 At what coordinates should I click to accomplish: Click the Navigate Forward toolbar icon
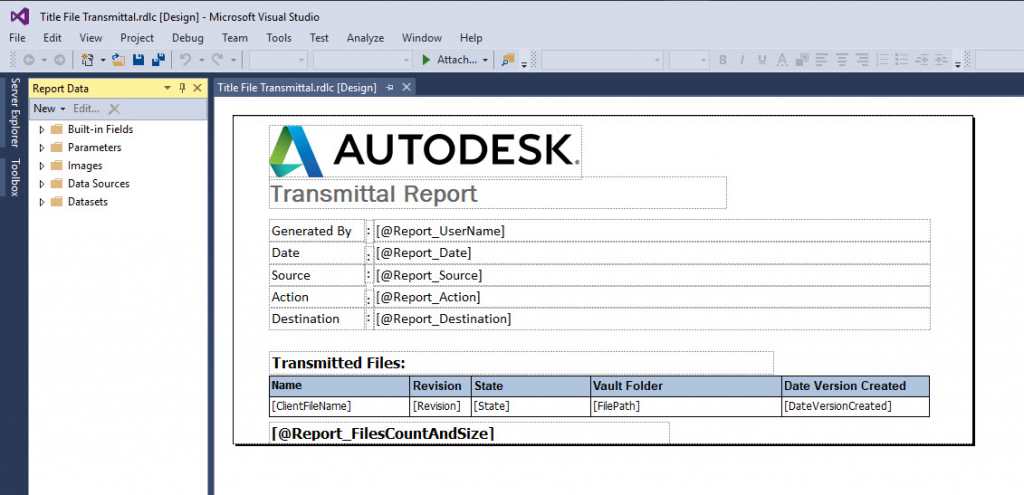[59, 60]
